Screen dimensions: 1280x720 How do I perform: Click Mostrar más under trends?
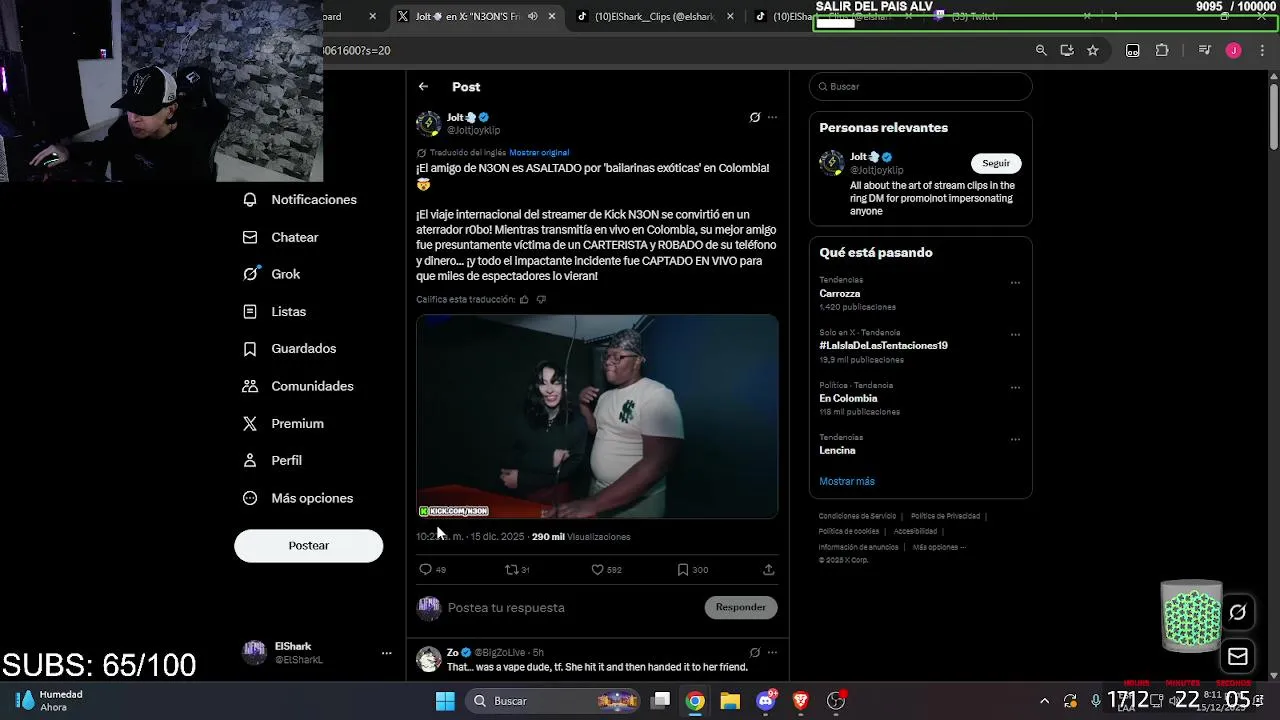(x=847, y=482)
